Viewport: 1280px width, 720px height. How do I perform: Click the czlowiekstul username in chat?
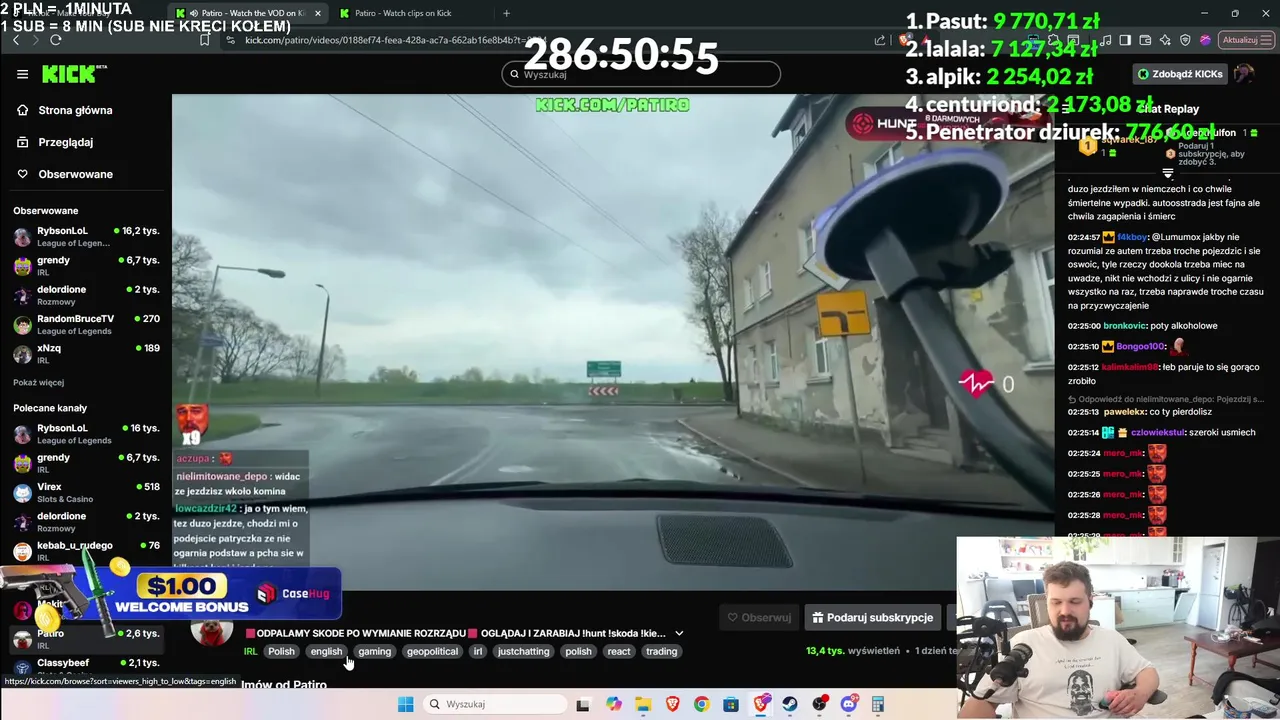[1157, 433]
